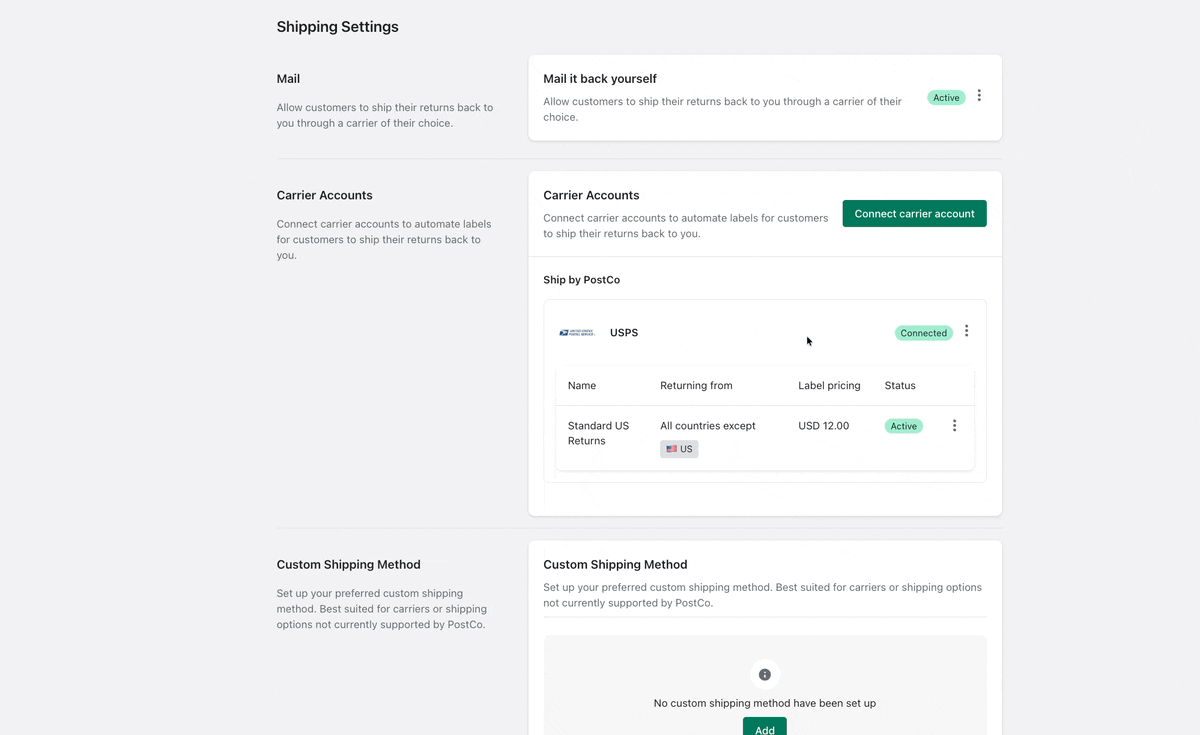Click the Connected status badge for USPS

point(923,333)
